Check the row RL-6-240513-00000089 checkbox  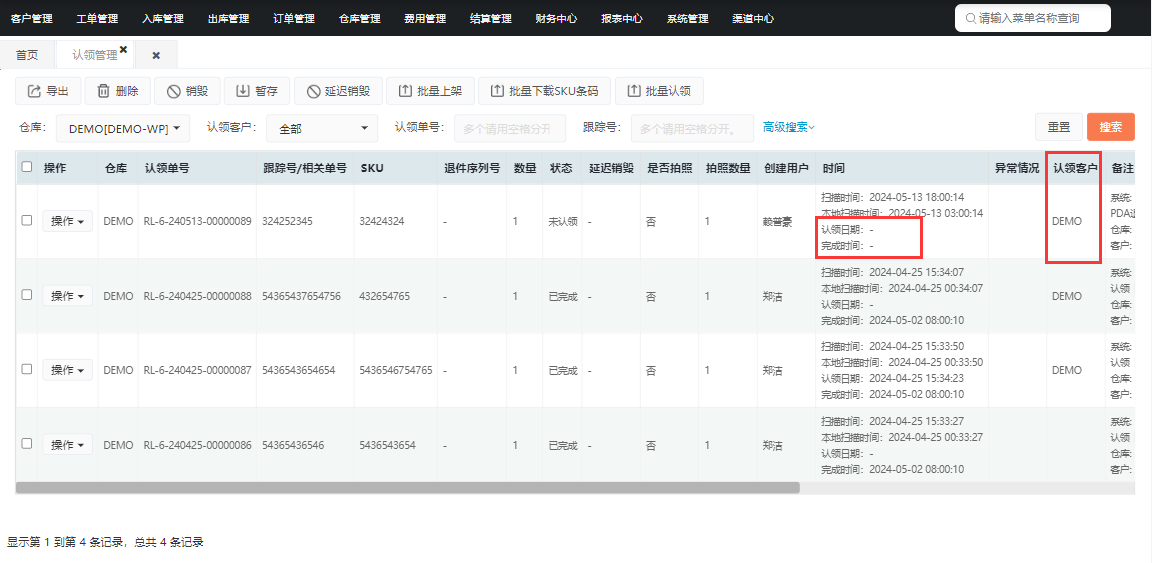click(x=27, y=220)
